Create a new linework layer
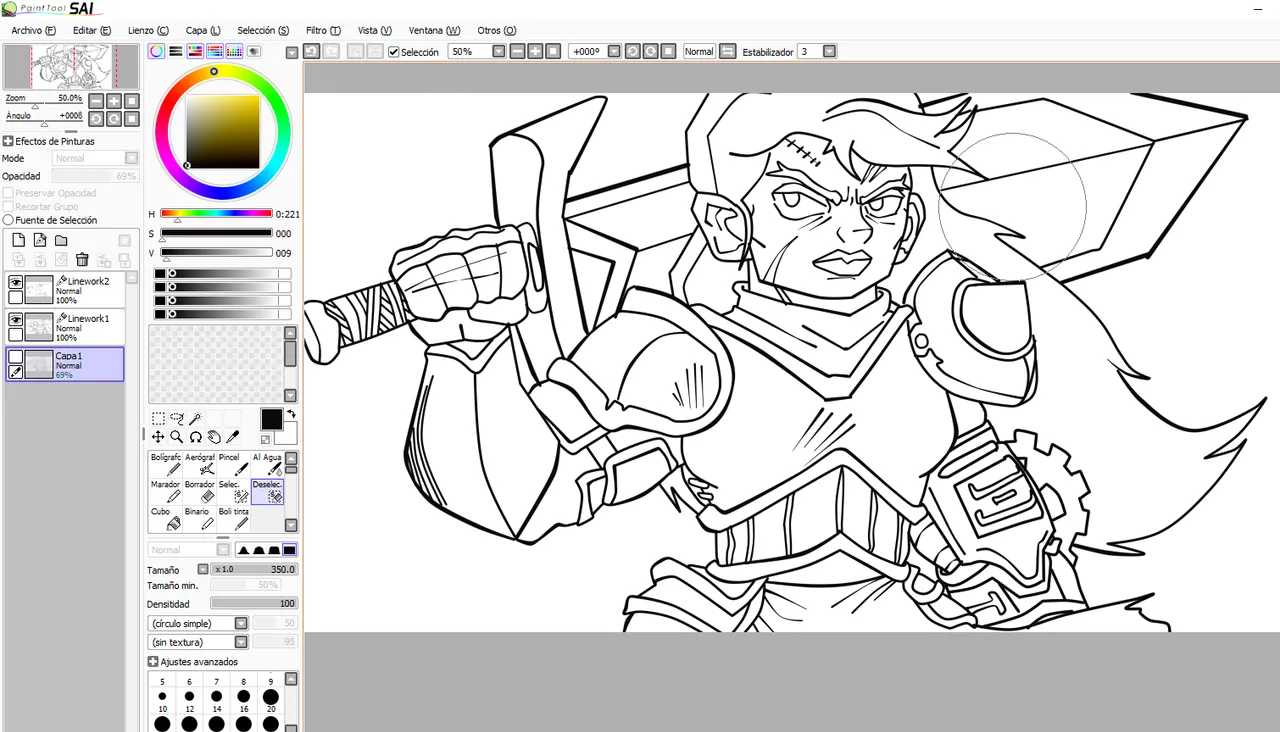The height and width of the screenshot is (732, 1280). [40, 240]
